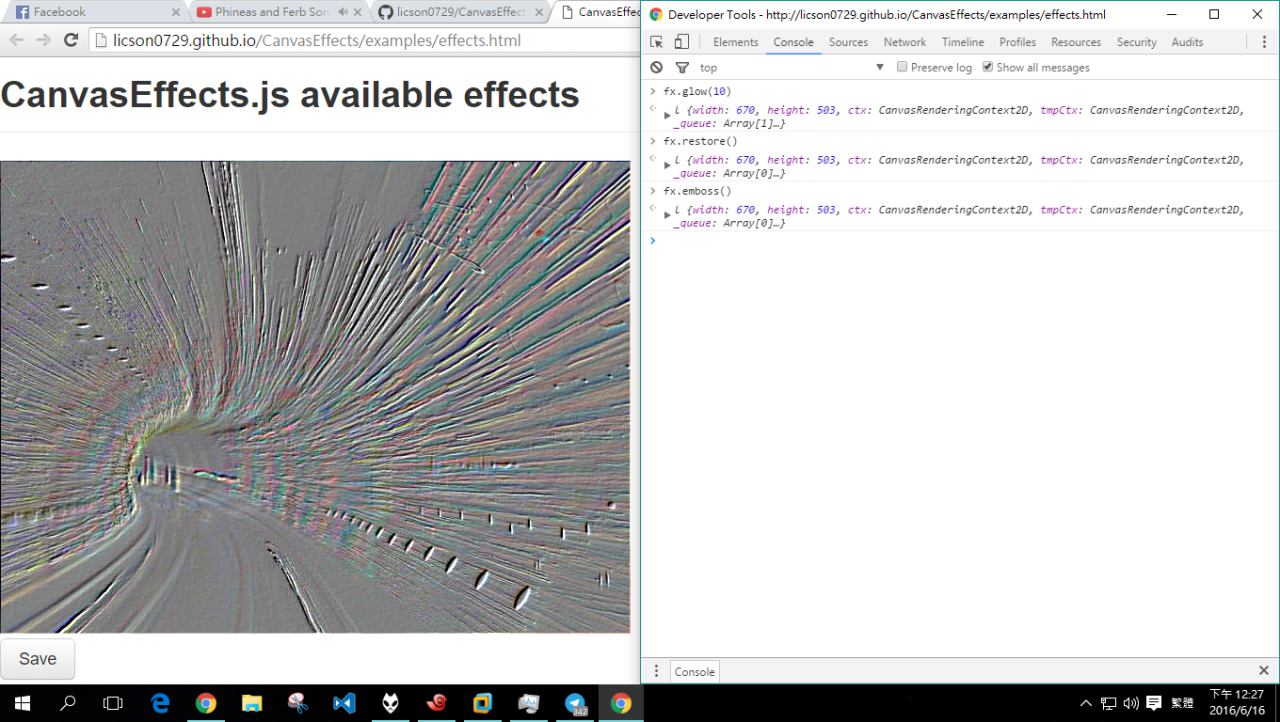Click the inspect element picker icon

pos(657,42)
